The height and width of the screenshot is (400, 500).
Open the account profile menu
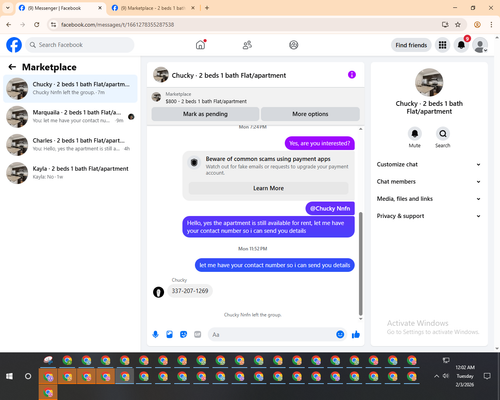[x=480, y=45]
